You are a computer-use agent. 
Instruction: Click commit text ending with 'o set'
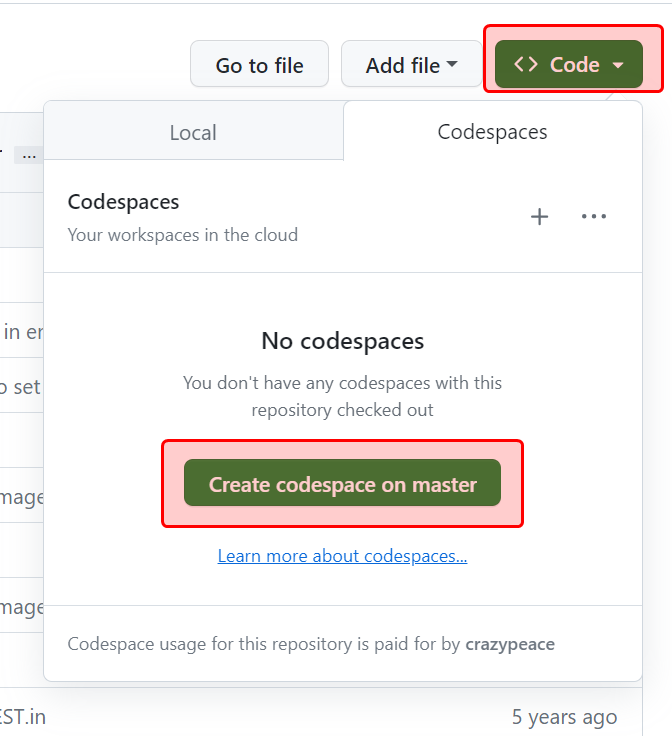point(20,387)
